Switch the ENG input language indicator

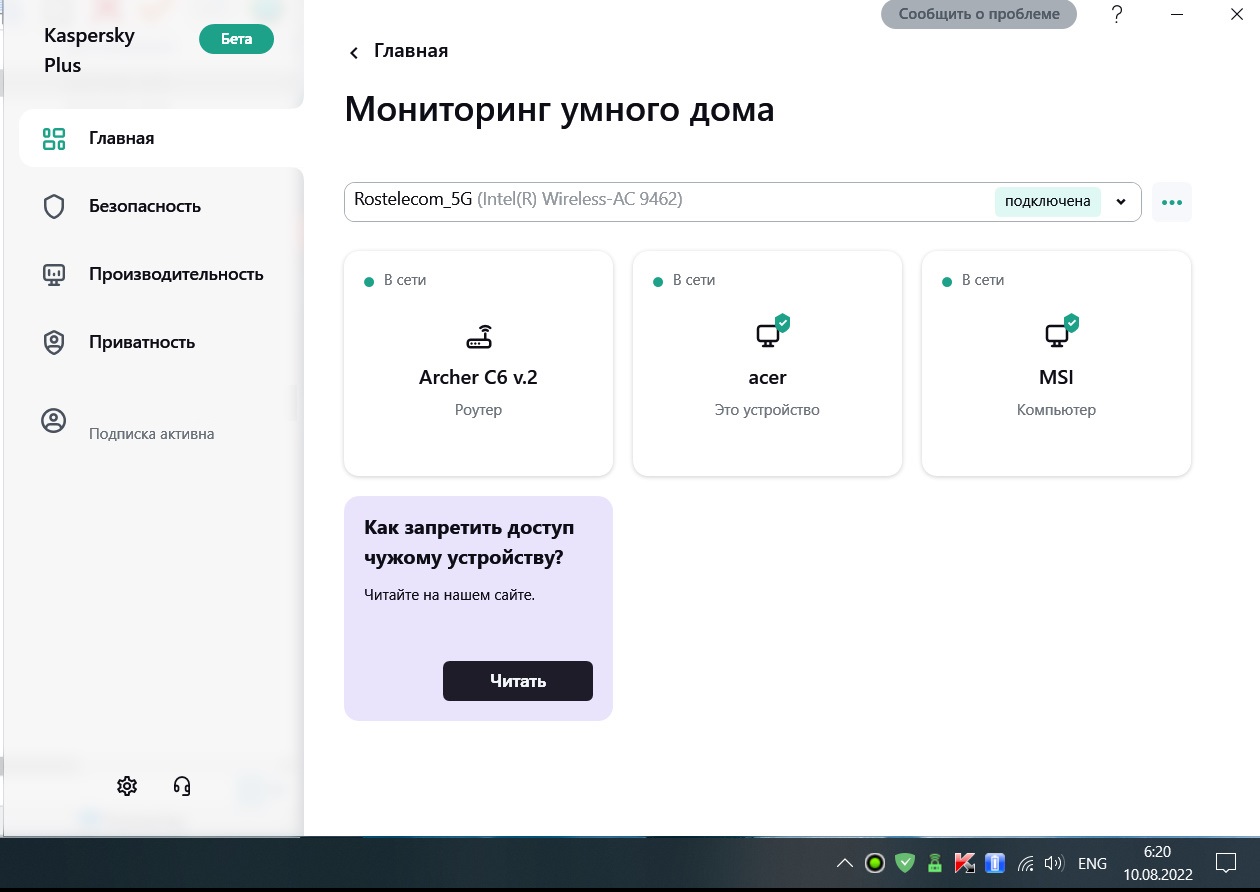pos(1093,863)
